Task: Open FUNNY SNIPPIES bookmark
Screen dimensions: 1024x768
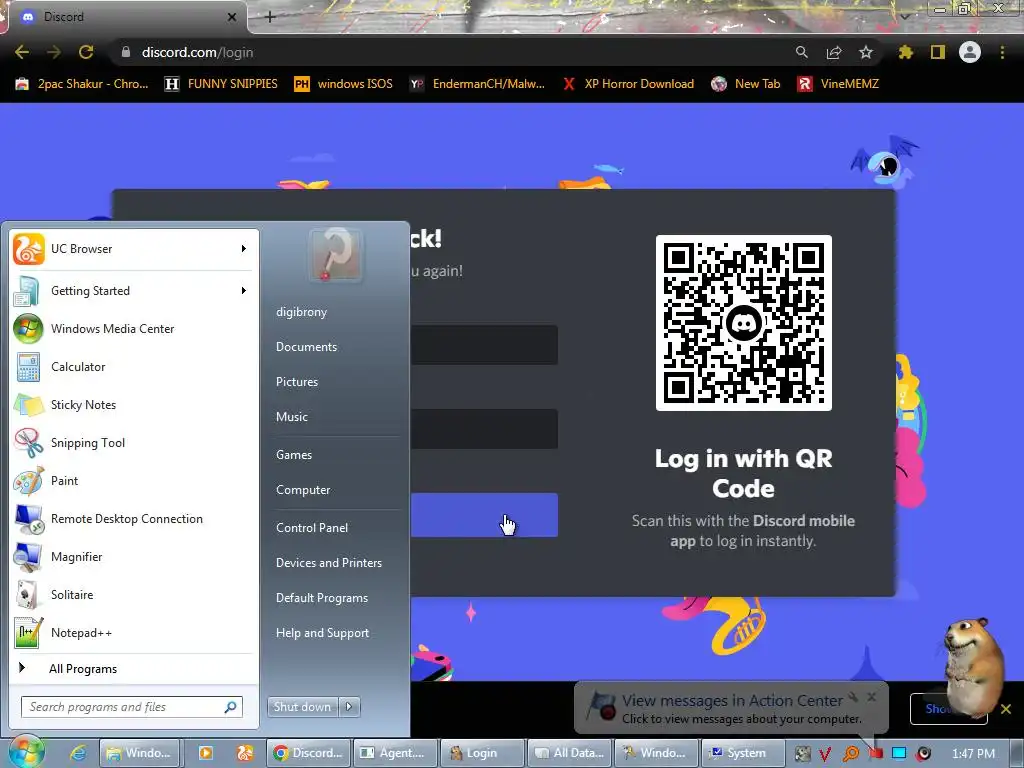Action: [221, 84]
